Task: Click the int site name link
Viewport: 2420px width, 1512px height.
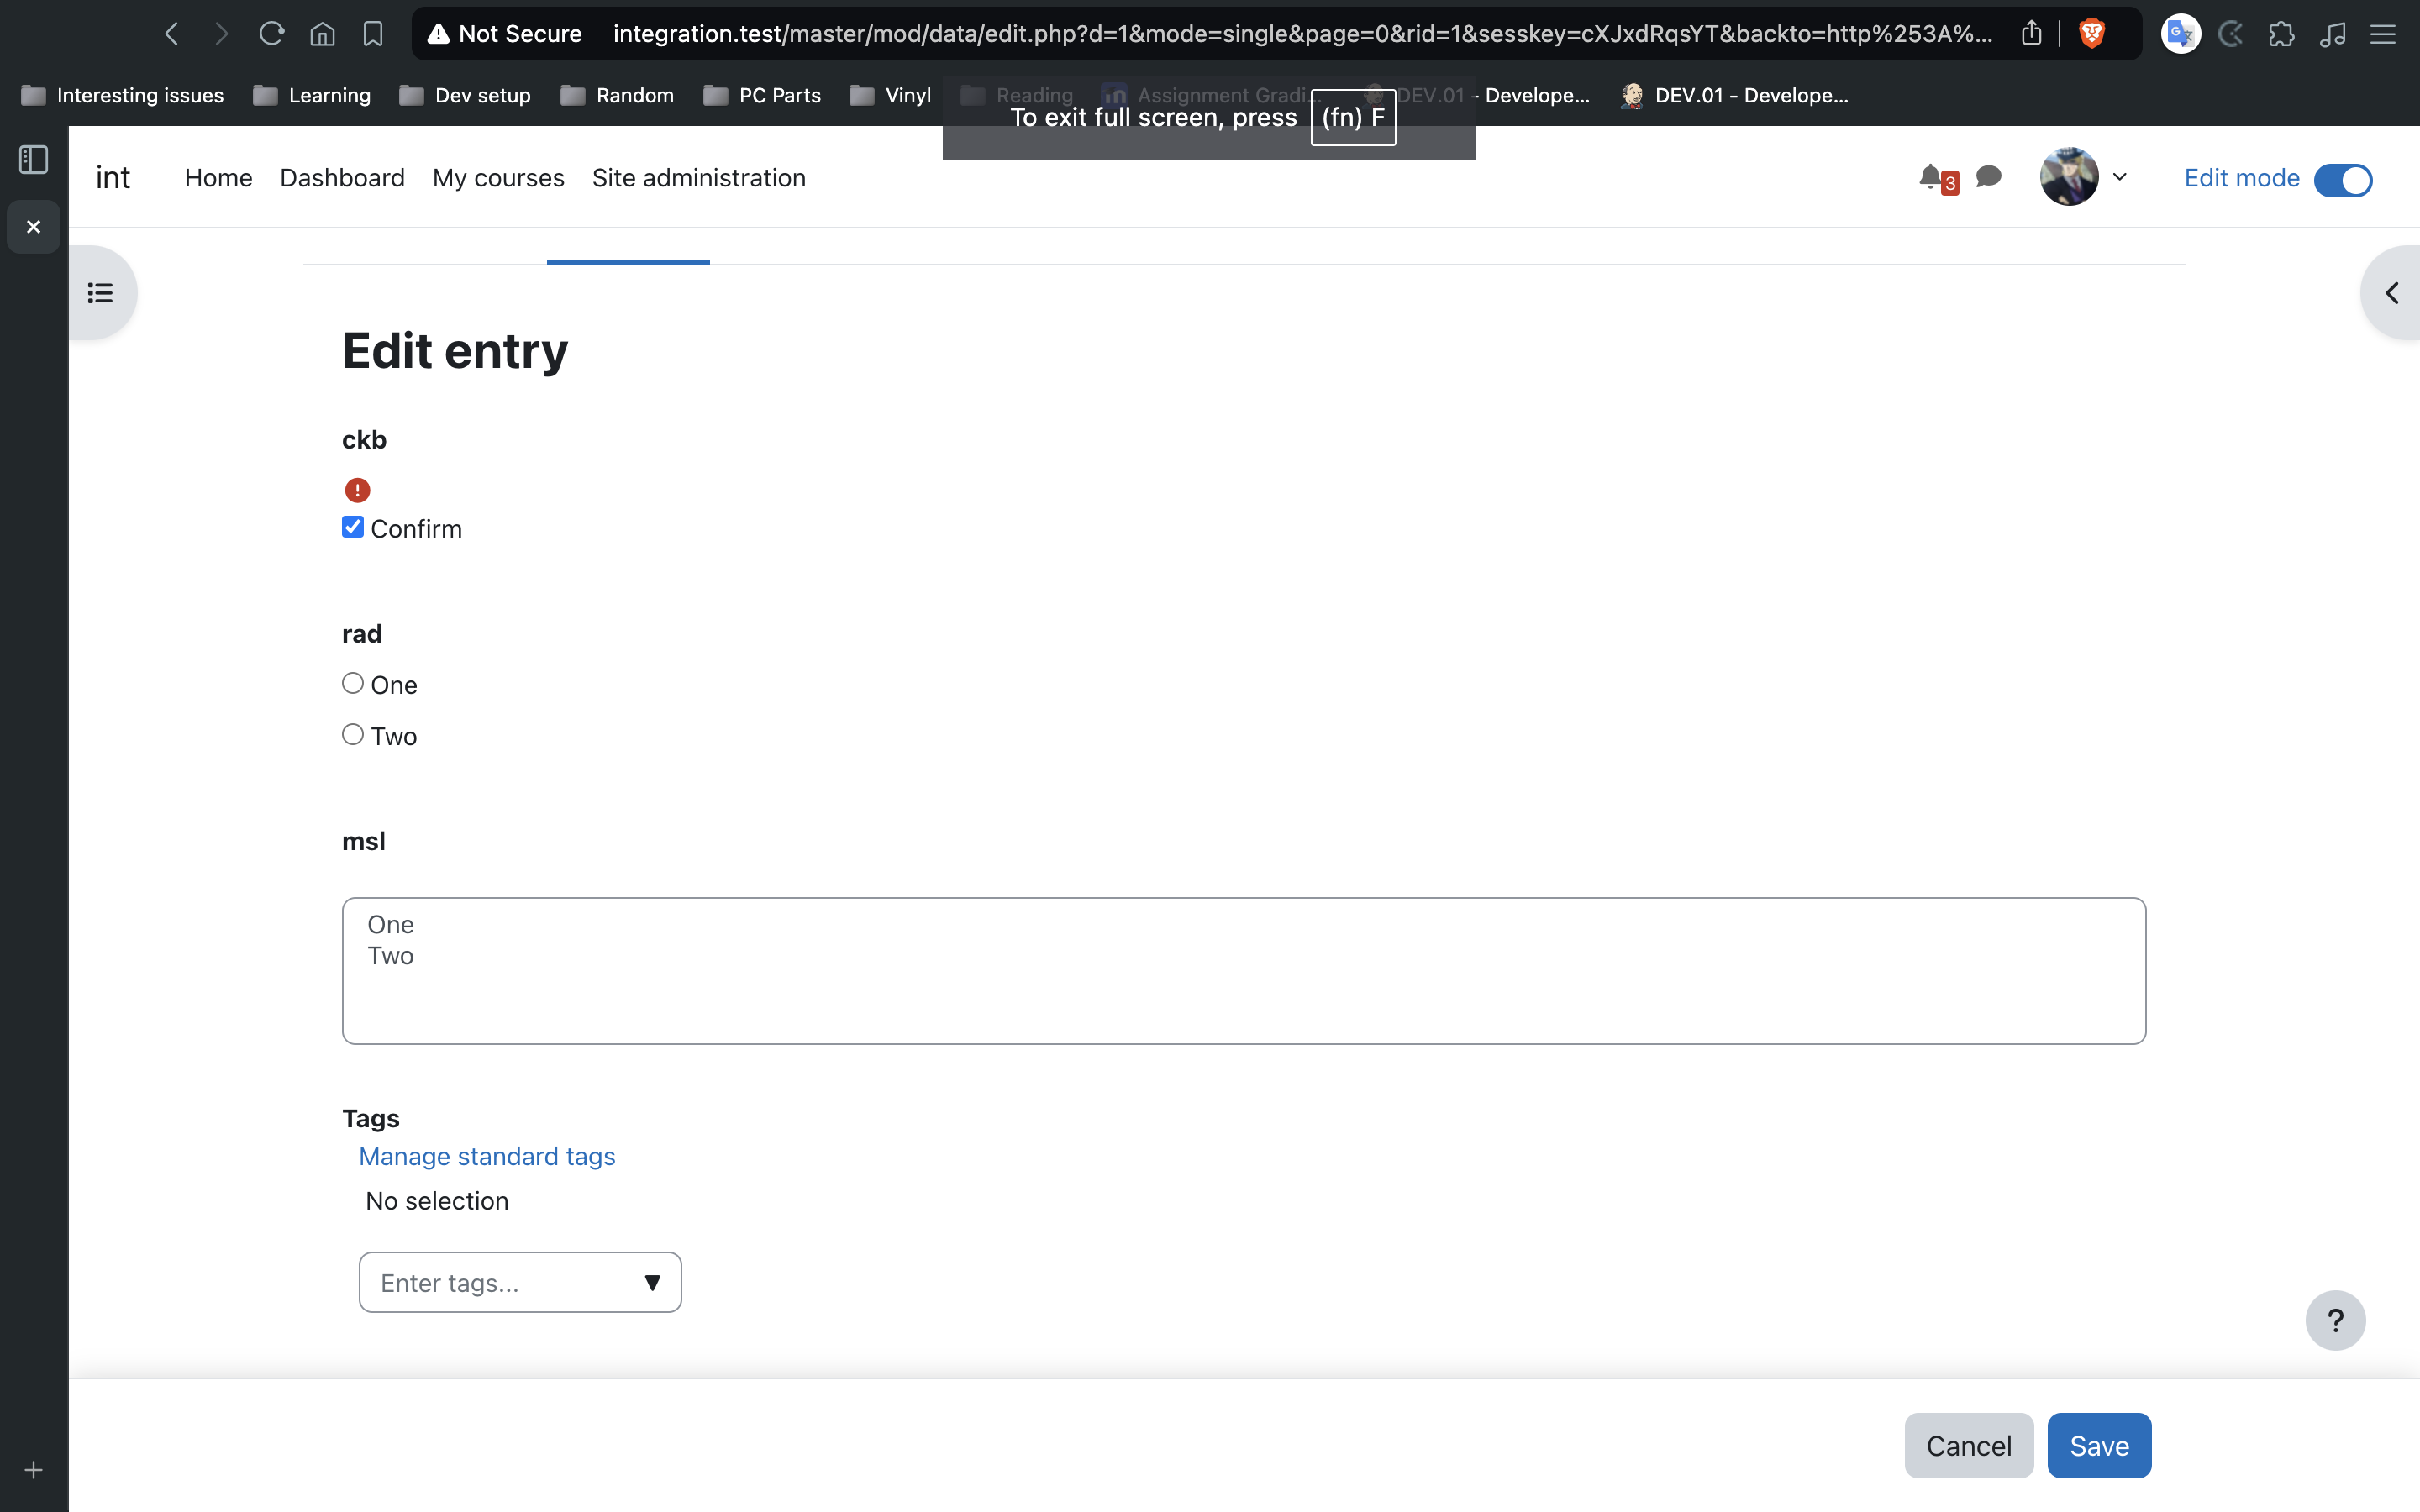Action: (113, 177)
